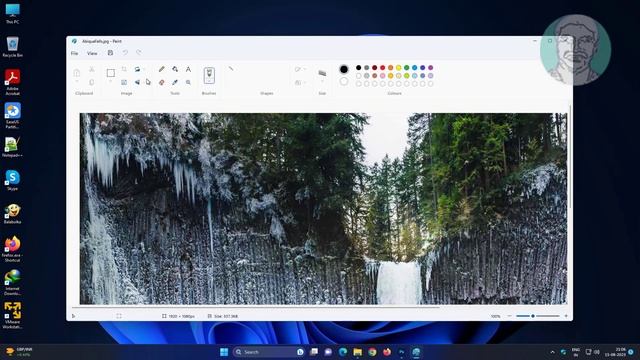Click the Copy icon in Clipboard
The width and height of the screenshot is (640, 360).
tap(92, 82)
